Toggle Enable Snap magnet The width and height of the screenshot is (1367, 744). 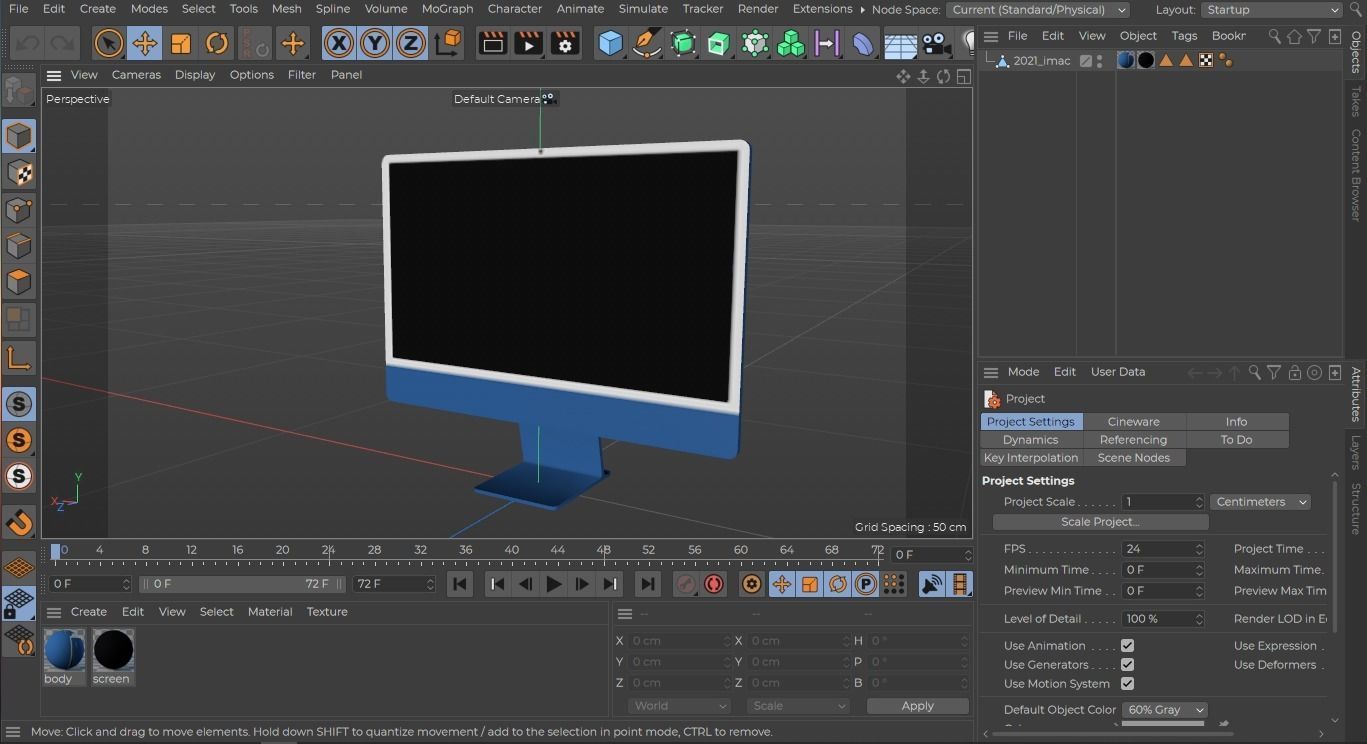click(19, 522)
